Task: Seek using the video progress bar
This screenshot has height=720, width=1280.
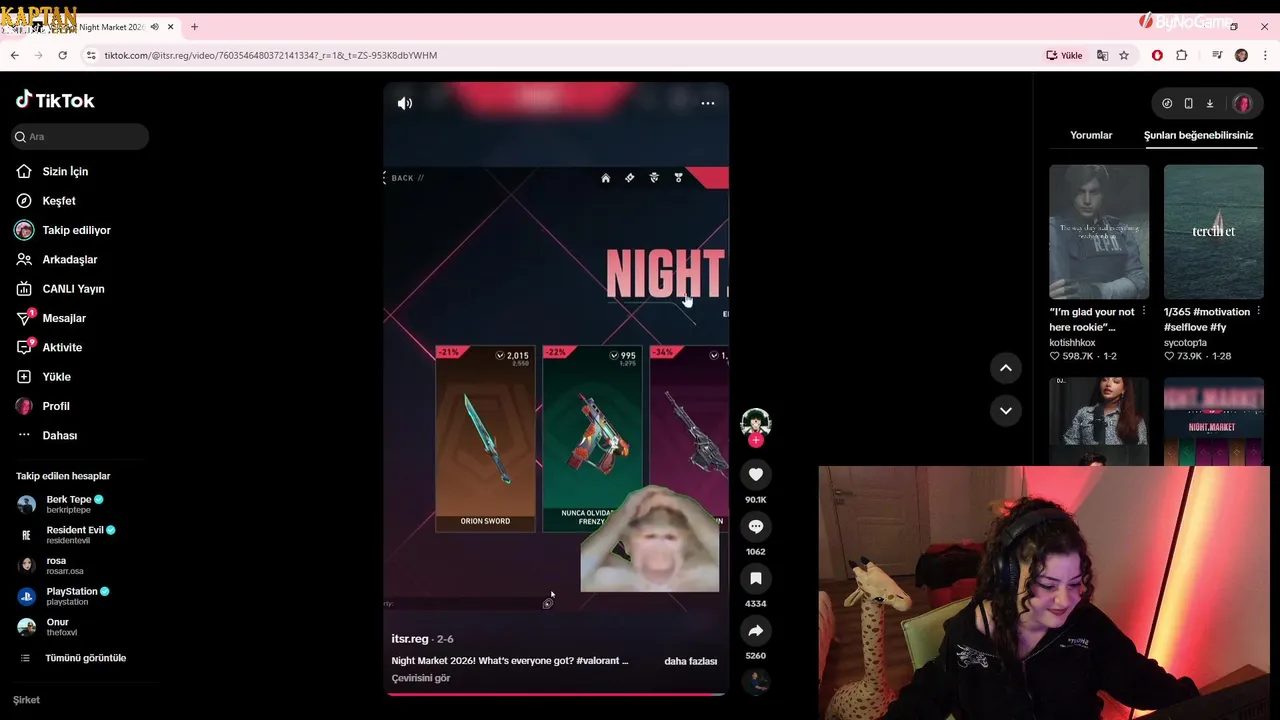Action: [556, 693]
